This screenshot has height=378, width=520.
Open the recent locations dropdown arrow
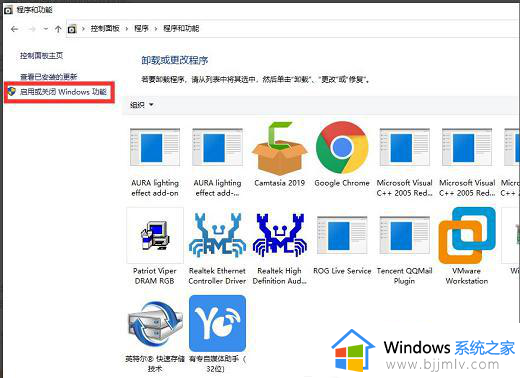pos(46,29)
